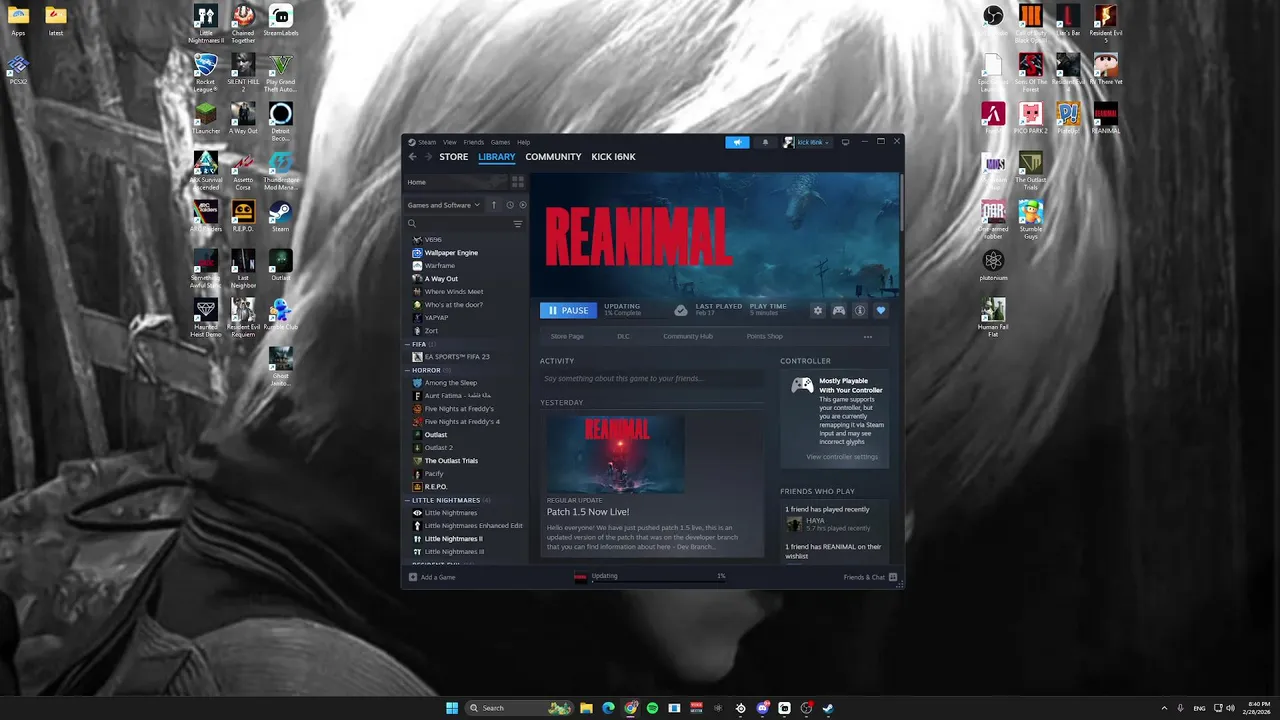Click the sort ascending arrow icon
The width and height of the screenshot is (1280, 720).
494,205
